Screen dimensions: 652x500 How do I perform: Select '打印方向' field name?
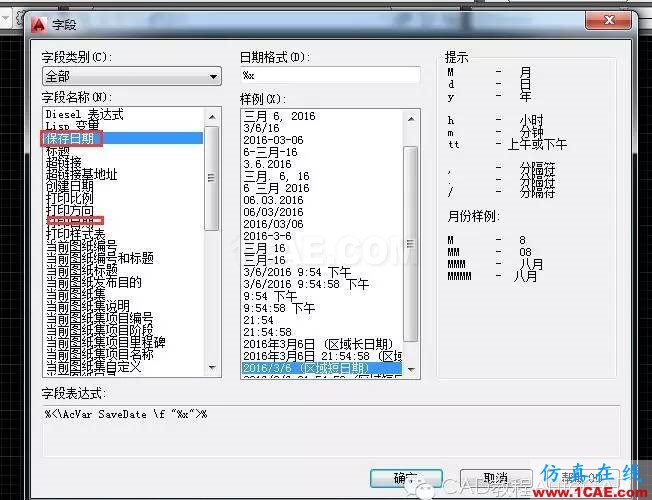coord(69,210)
